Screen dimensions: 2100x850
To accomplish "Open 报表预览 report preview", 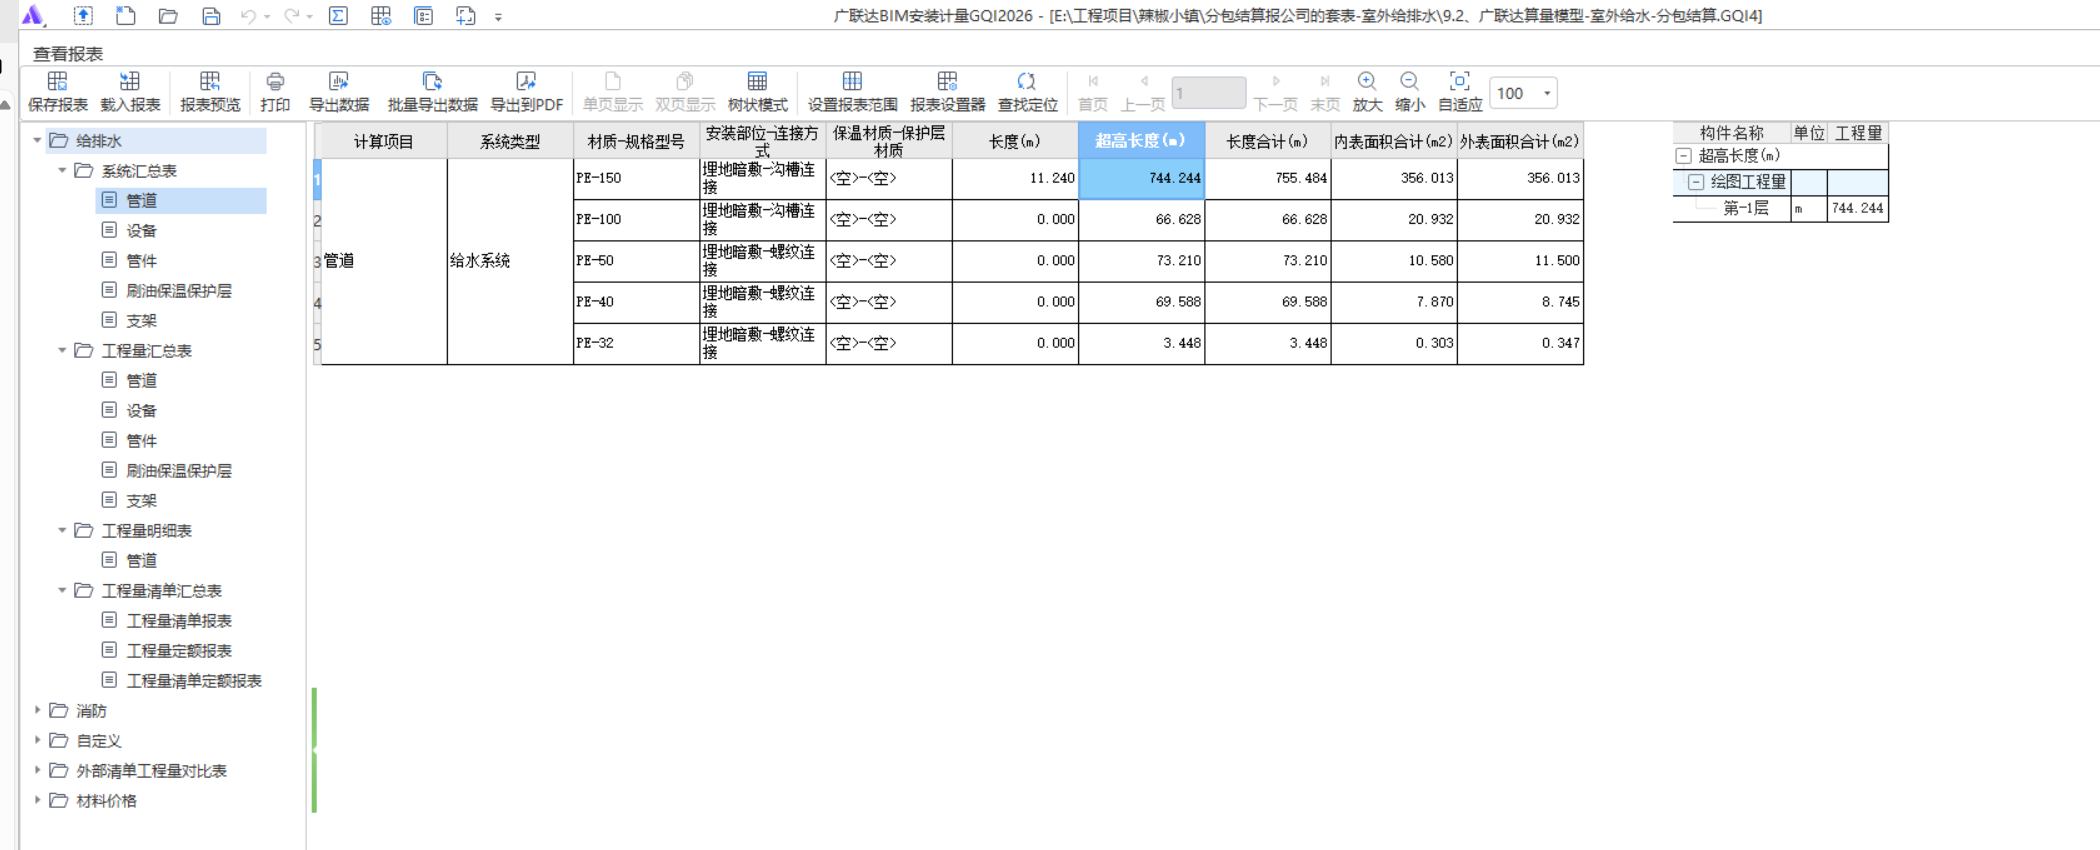I will pyautogui.click(x=210, y=92).
